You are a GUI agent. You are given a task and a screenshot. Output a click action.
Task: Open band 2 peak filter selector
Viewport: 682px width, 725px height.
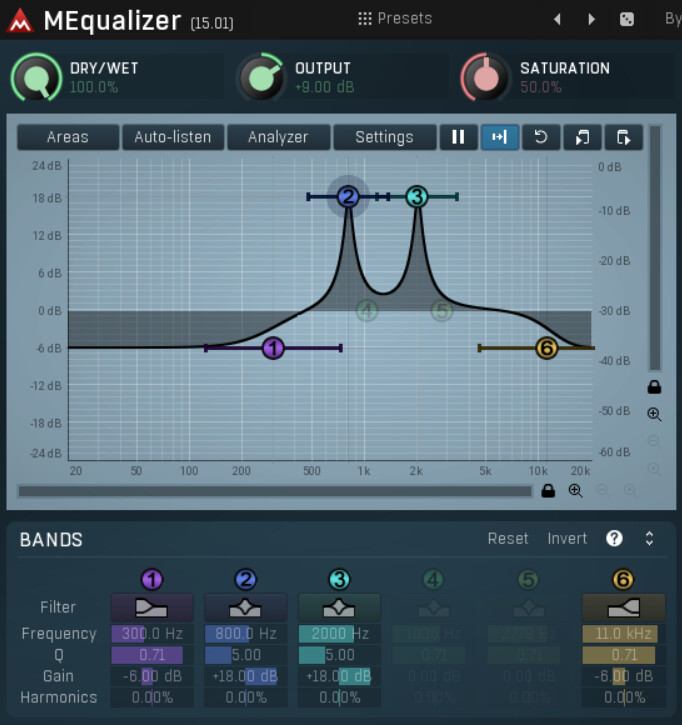pos(246,608)
